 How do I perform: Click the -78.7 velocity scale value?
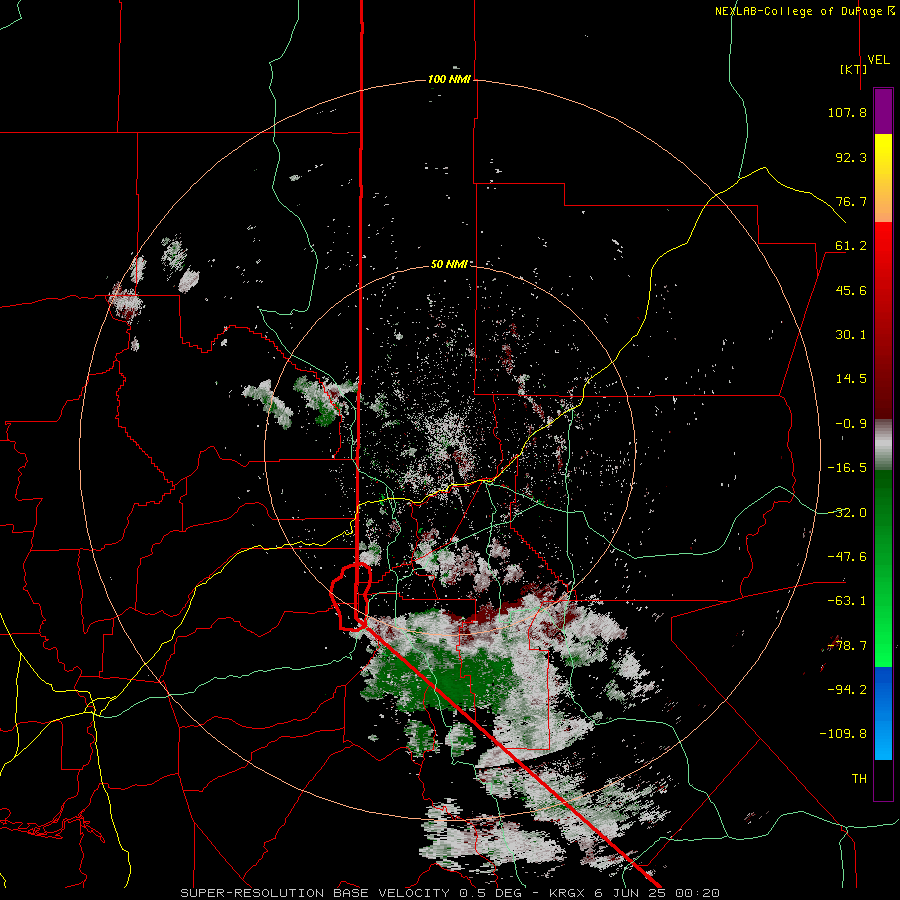tap(847, 646)
